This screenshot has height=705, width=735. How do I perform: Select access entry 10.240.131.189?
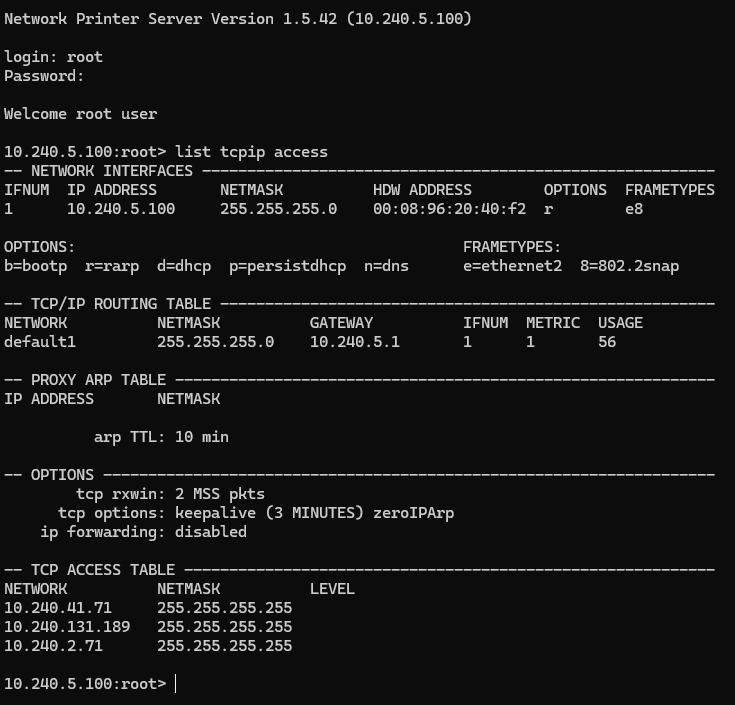point(67,627)
